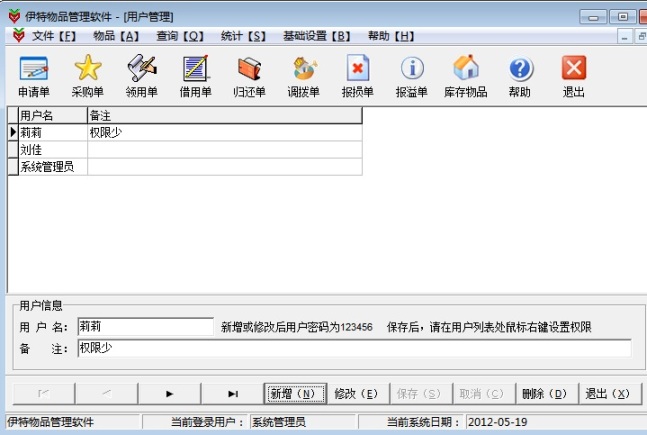The width and height of the screenshot is (647, 435).
Task: Click the red 退出 exit toolbar icon
Action: 574,76
